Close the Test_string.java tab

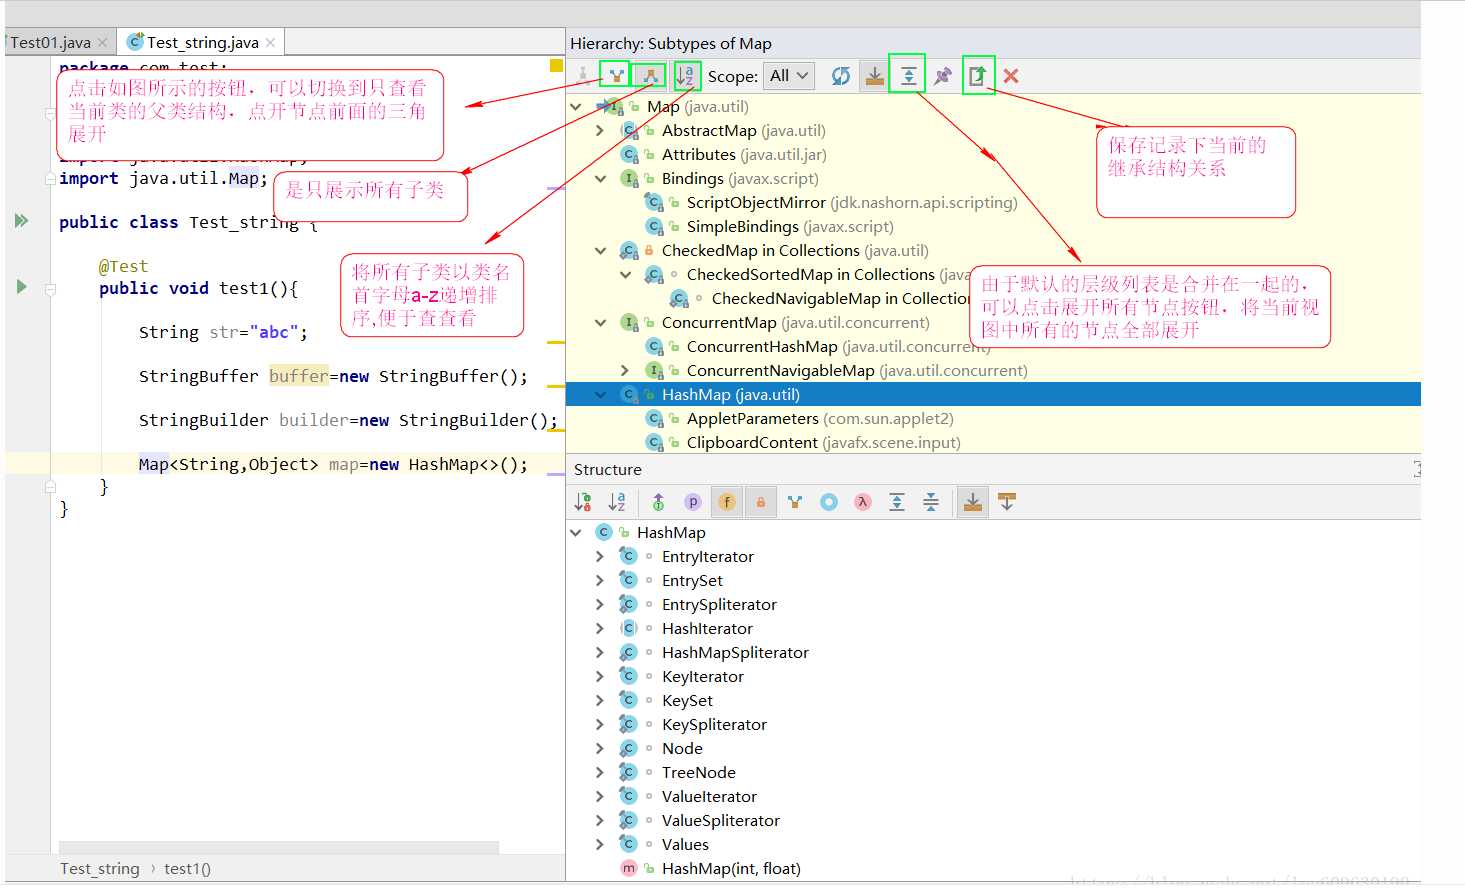pyautogui.click(x=270, y=42)
